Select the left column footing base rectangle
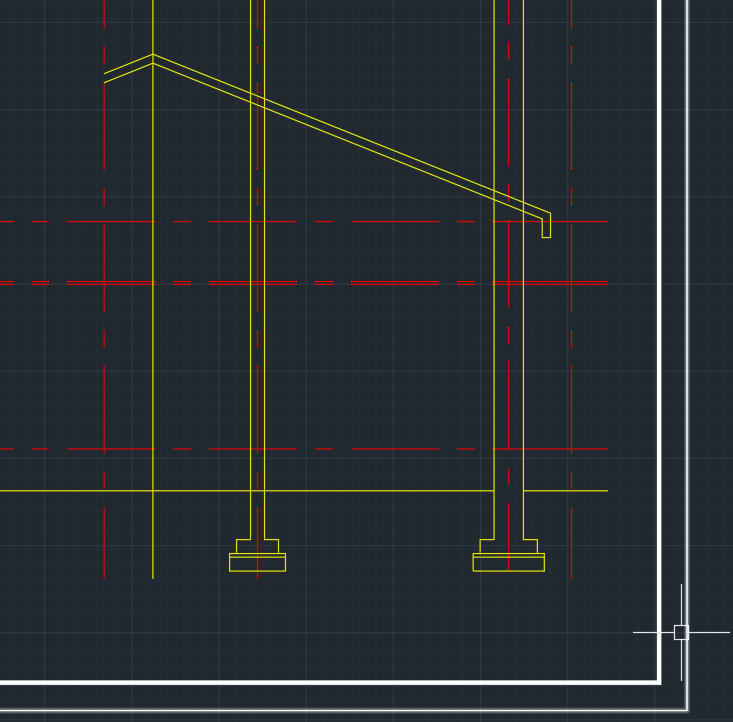 pos(257,562)
